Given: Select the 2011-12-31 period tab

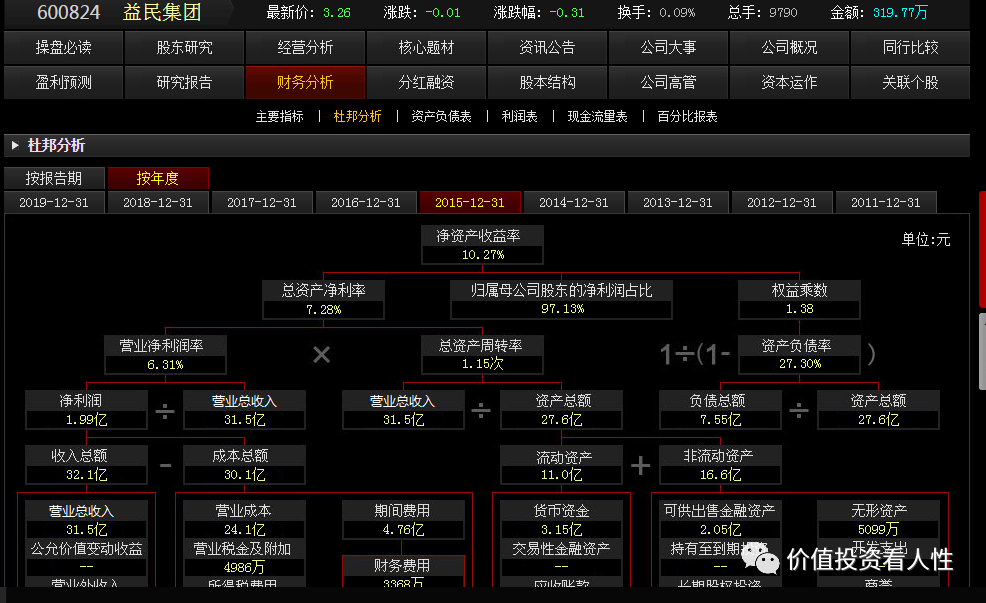Looking at the screenshot, I should (x=886, y=202).
